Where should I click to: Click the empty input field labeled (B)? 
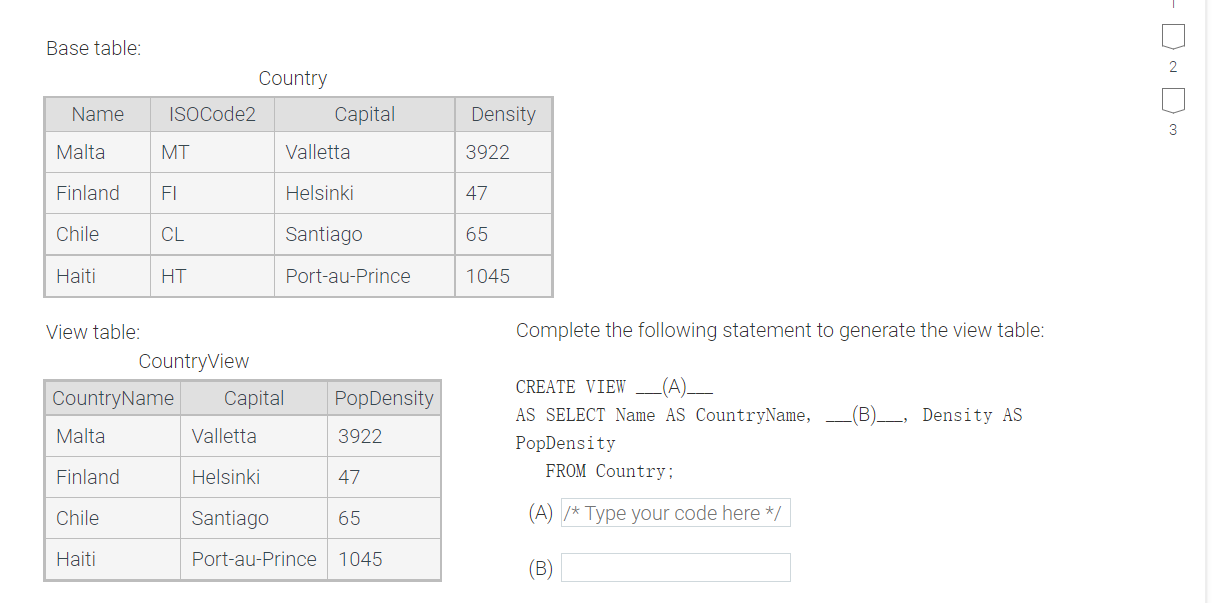pos(675,567)
